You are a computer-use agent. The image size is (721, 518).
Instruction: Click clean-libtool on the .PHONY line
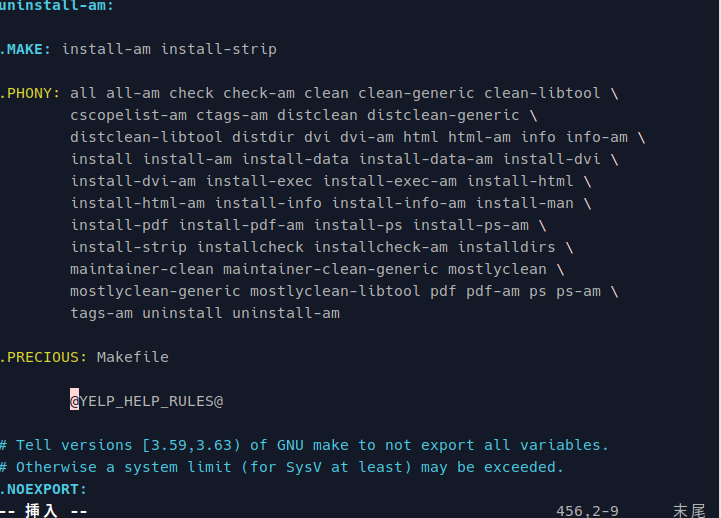pos(542,93)
